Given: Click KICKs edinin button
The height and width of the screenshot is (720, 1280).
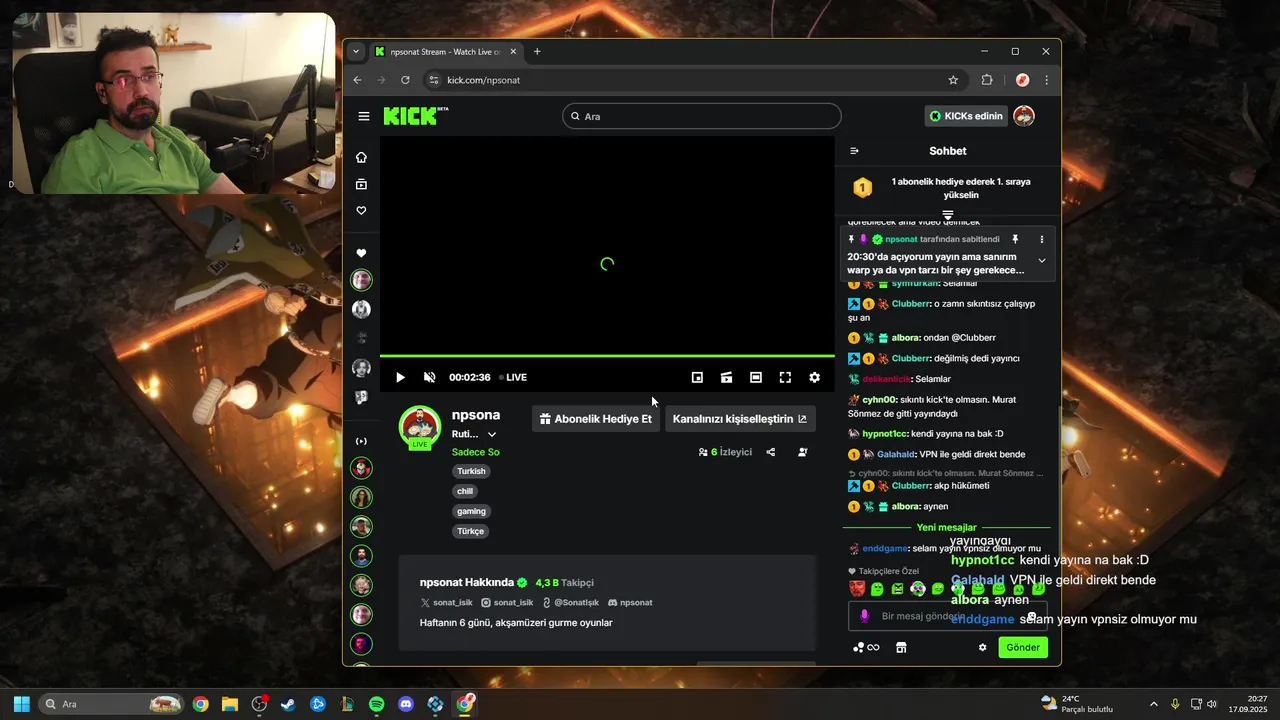Looking at the screenshot, I should pos(966,116).
